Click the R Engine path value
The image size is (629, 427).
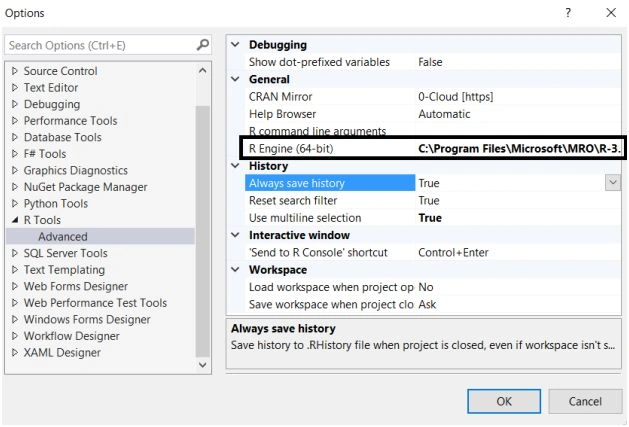click(x=519, y=148)
